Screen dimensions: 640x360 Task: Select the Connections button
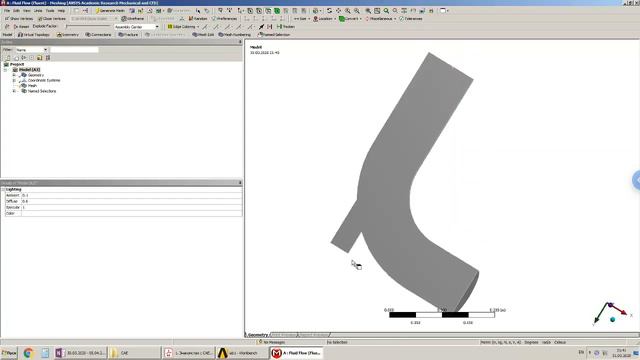pyautogui.click(x=98, y=35)
